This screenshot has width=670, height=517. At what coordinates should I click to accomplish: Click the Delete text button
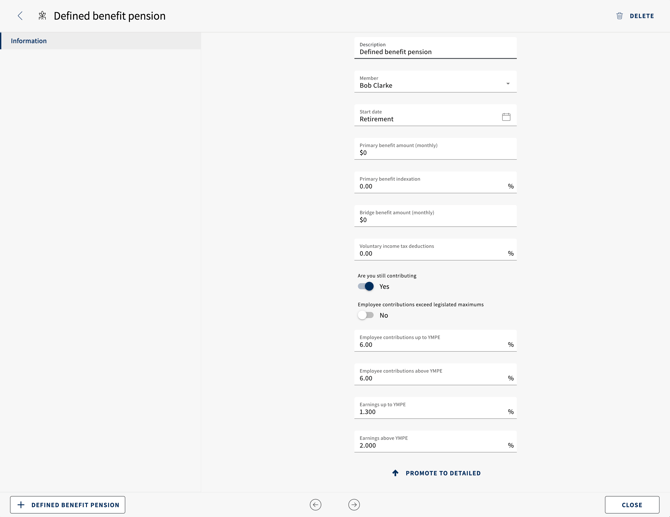click(x=641, y=16)
